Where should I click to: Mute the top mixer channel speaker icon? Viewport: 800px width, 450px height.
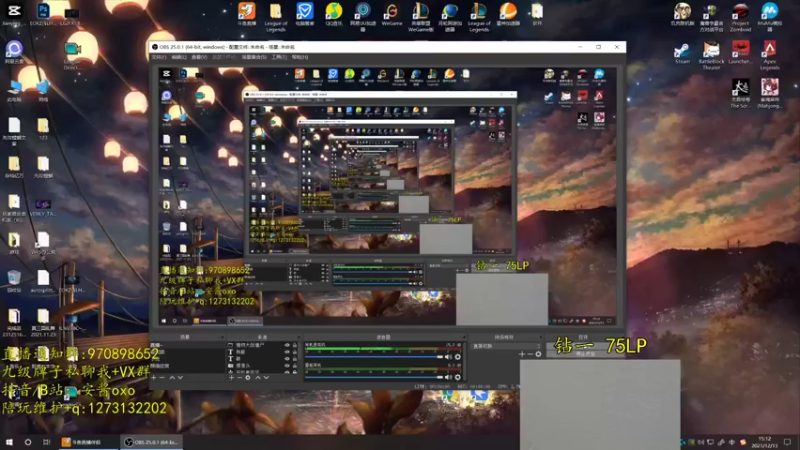tap(448, 357)
